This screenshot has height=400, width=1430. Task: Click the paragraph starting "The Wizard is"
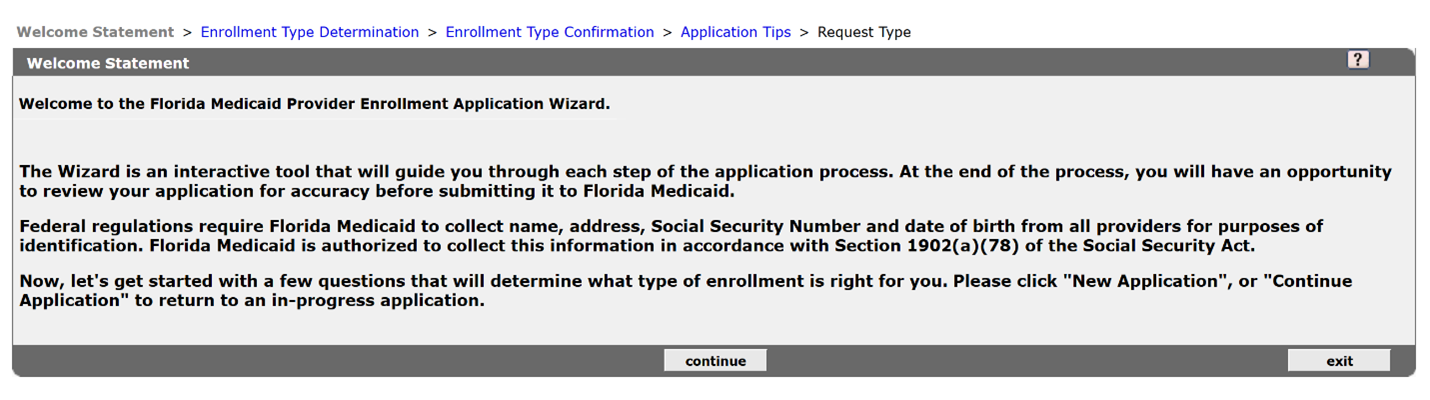700,181
